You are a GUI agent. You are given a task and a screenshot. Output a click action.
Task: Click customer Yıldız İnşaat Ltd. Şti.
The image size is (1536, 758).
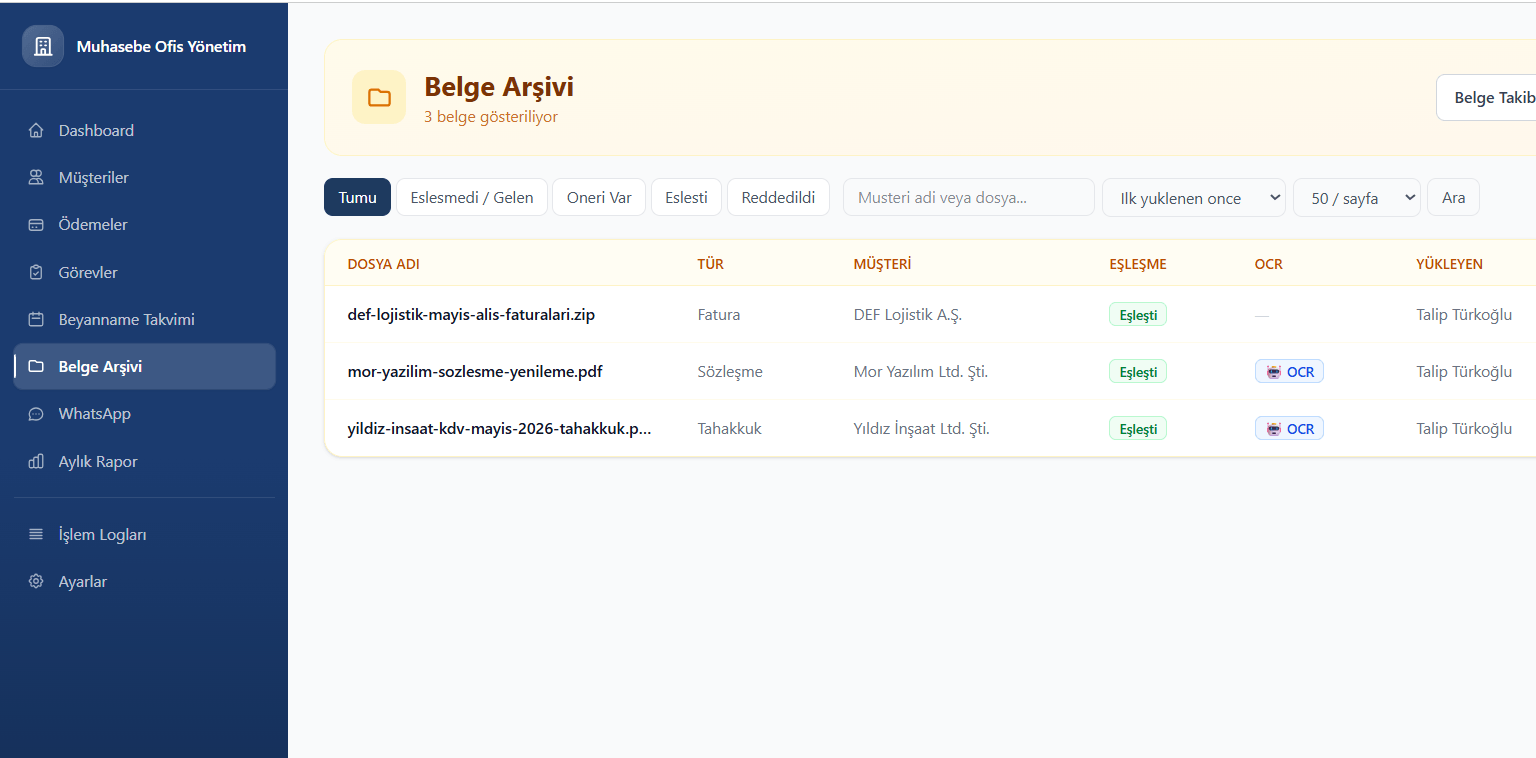922,429
